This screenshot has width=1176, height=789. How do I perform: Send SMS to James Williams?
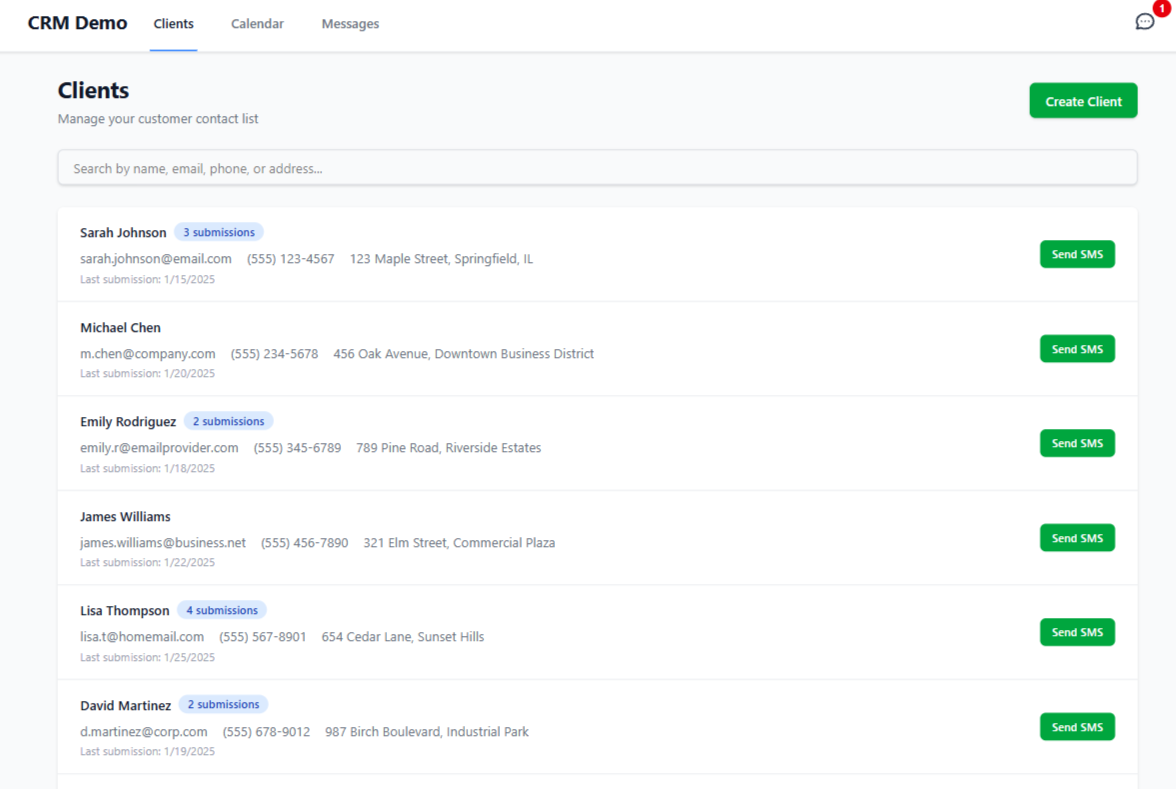click(x=1077, y=537)
